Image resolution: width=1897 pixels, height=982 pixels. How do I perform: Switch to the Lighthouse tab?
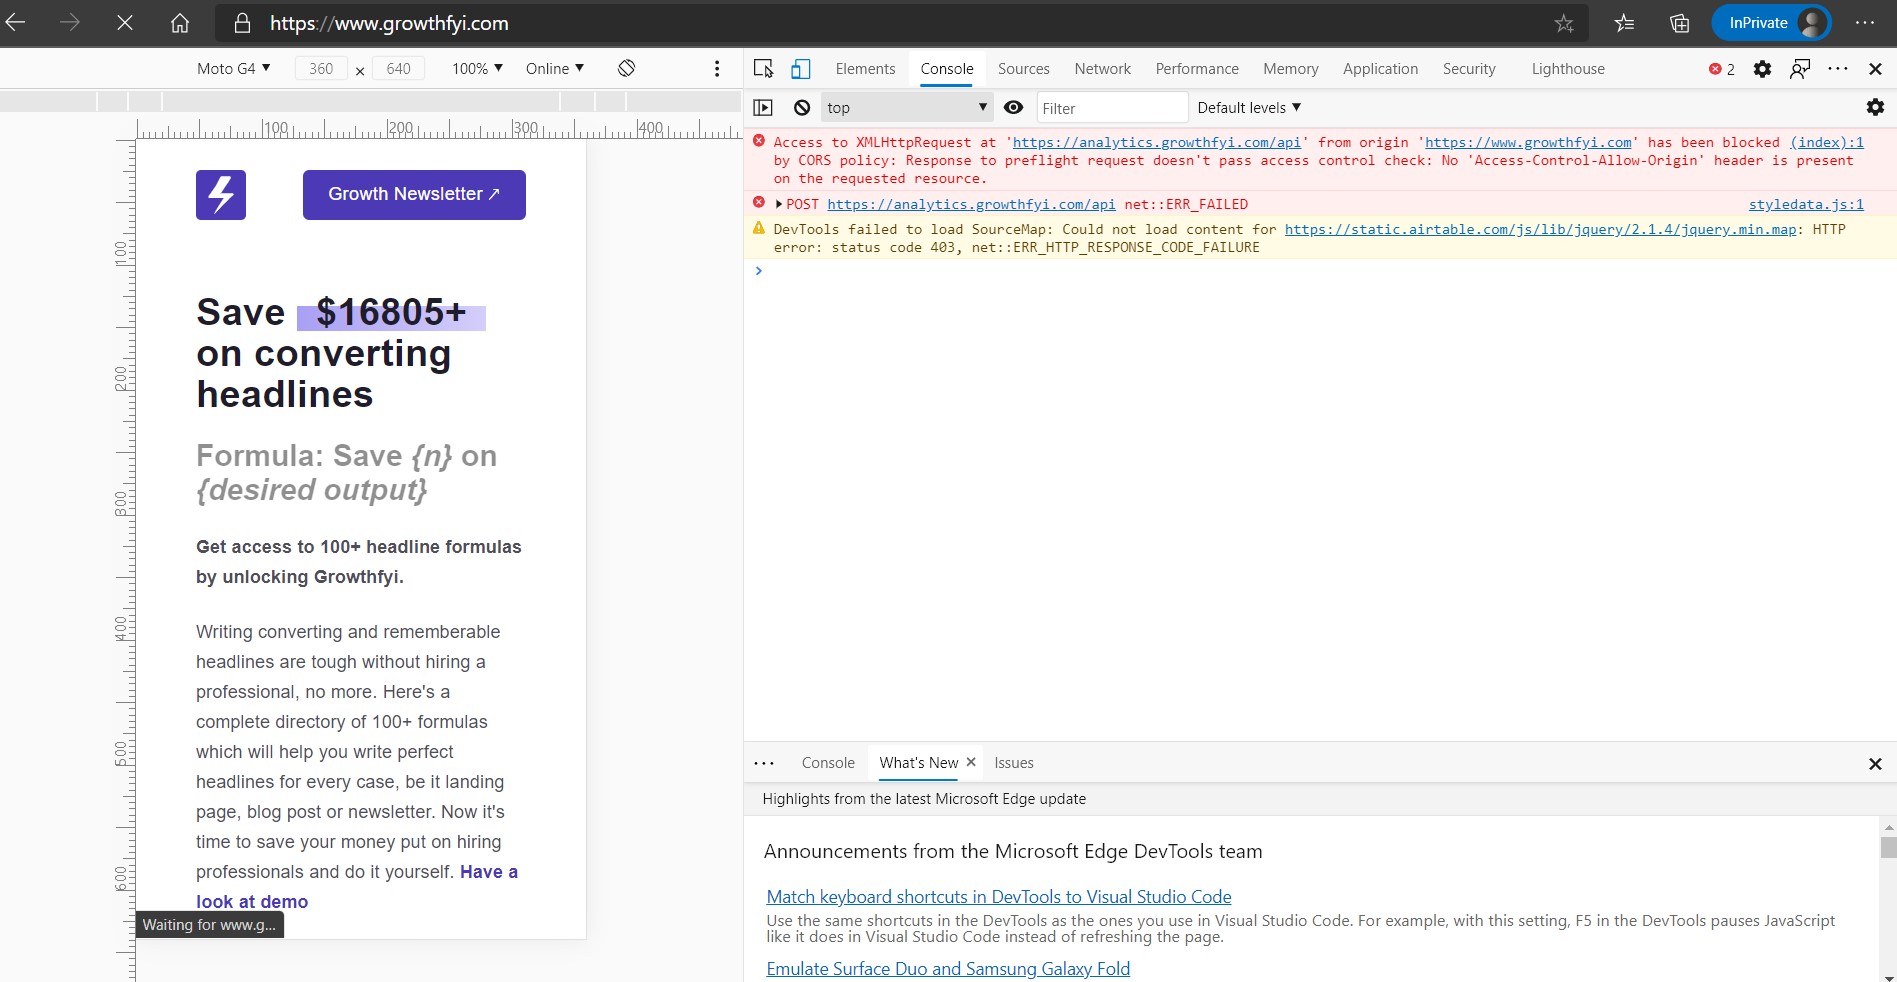click(x=1568, y=69)
